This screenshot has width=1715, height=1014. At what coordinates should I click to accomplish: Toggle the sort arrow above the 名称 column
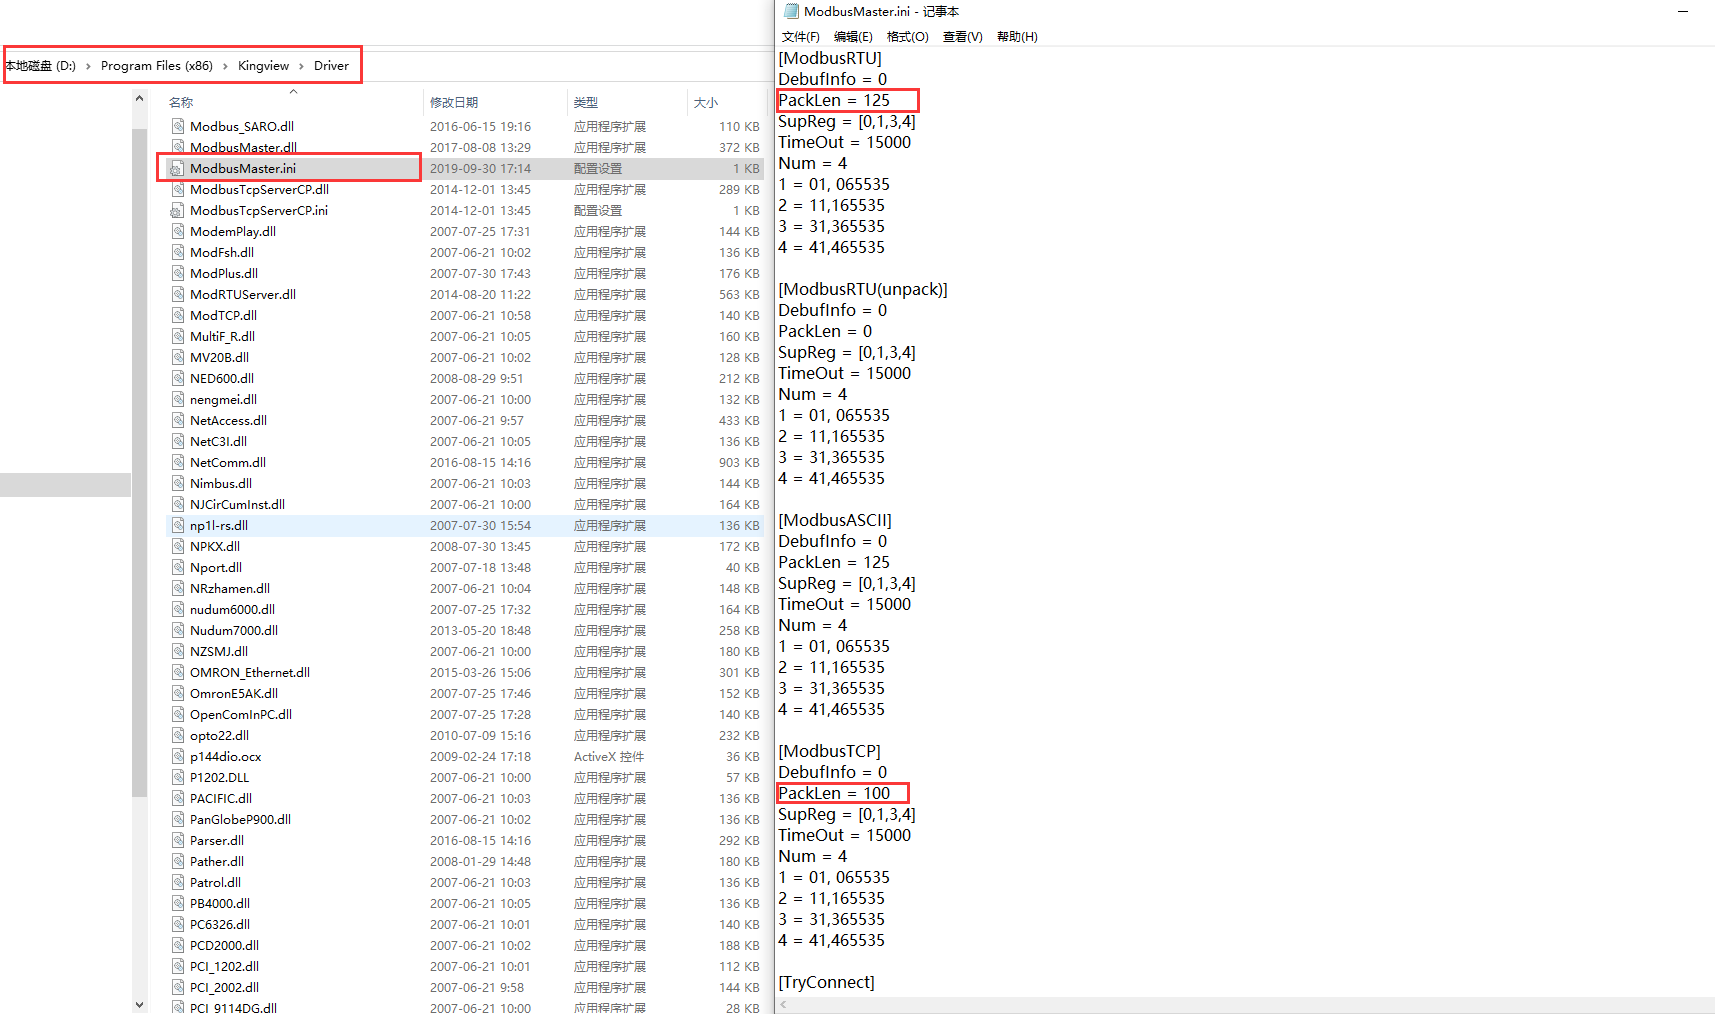[x=294, y=91]
